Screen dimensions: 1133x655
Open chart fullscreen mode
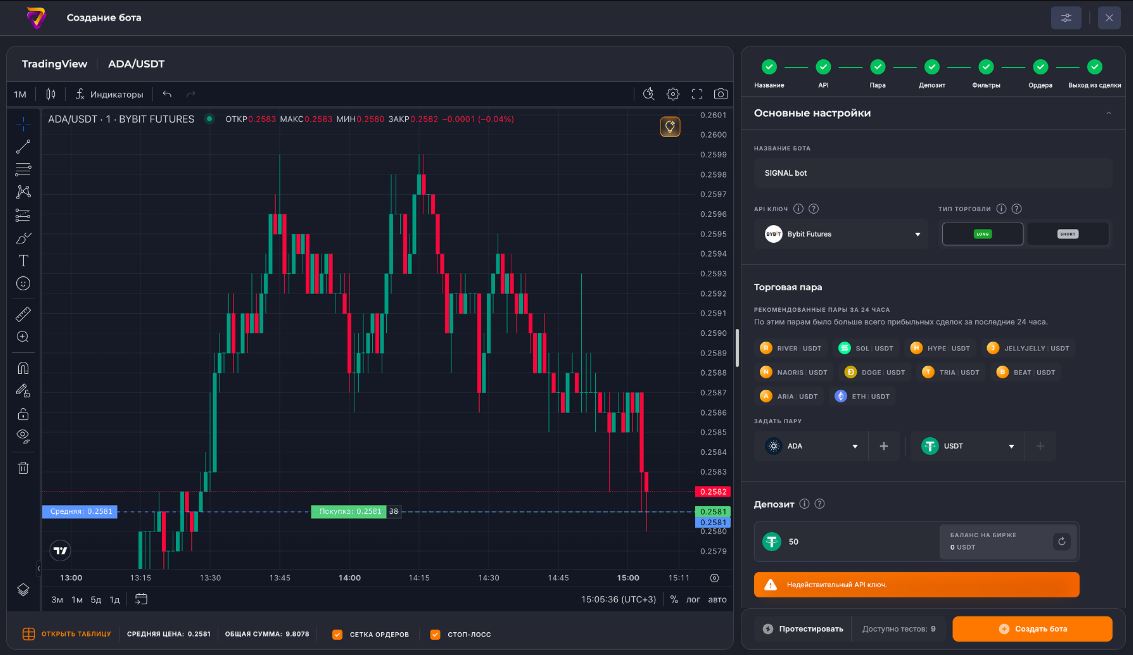697,94
